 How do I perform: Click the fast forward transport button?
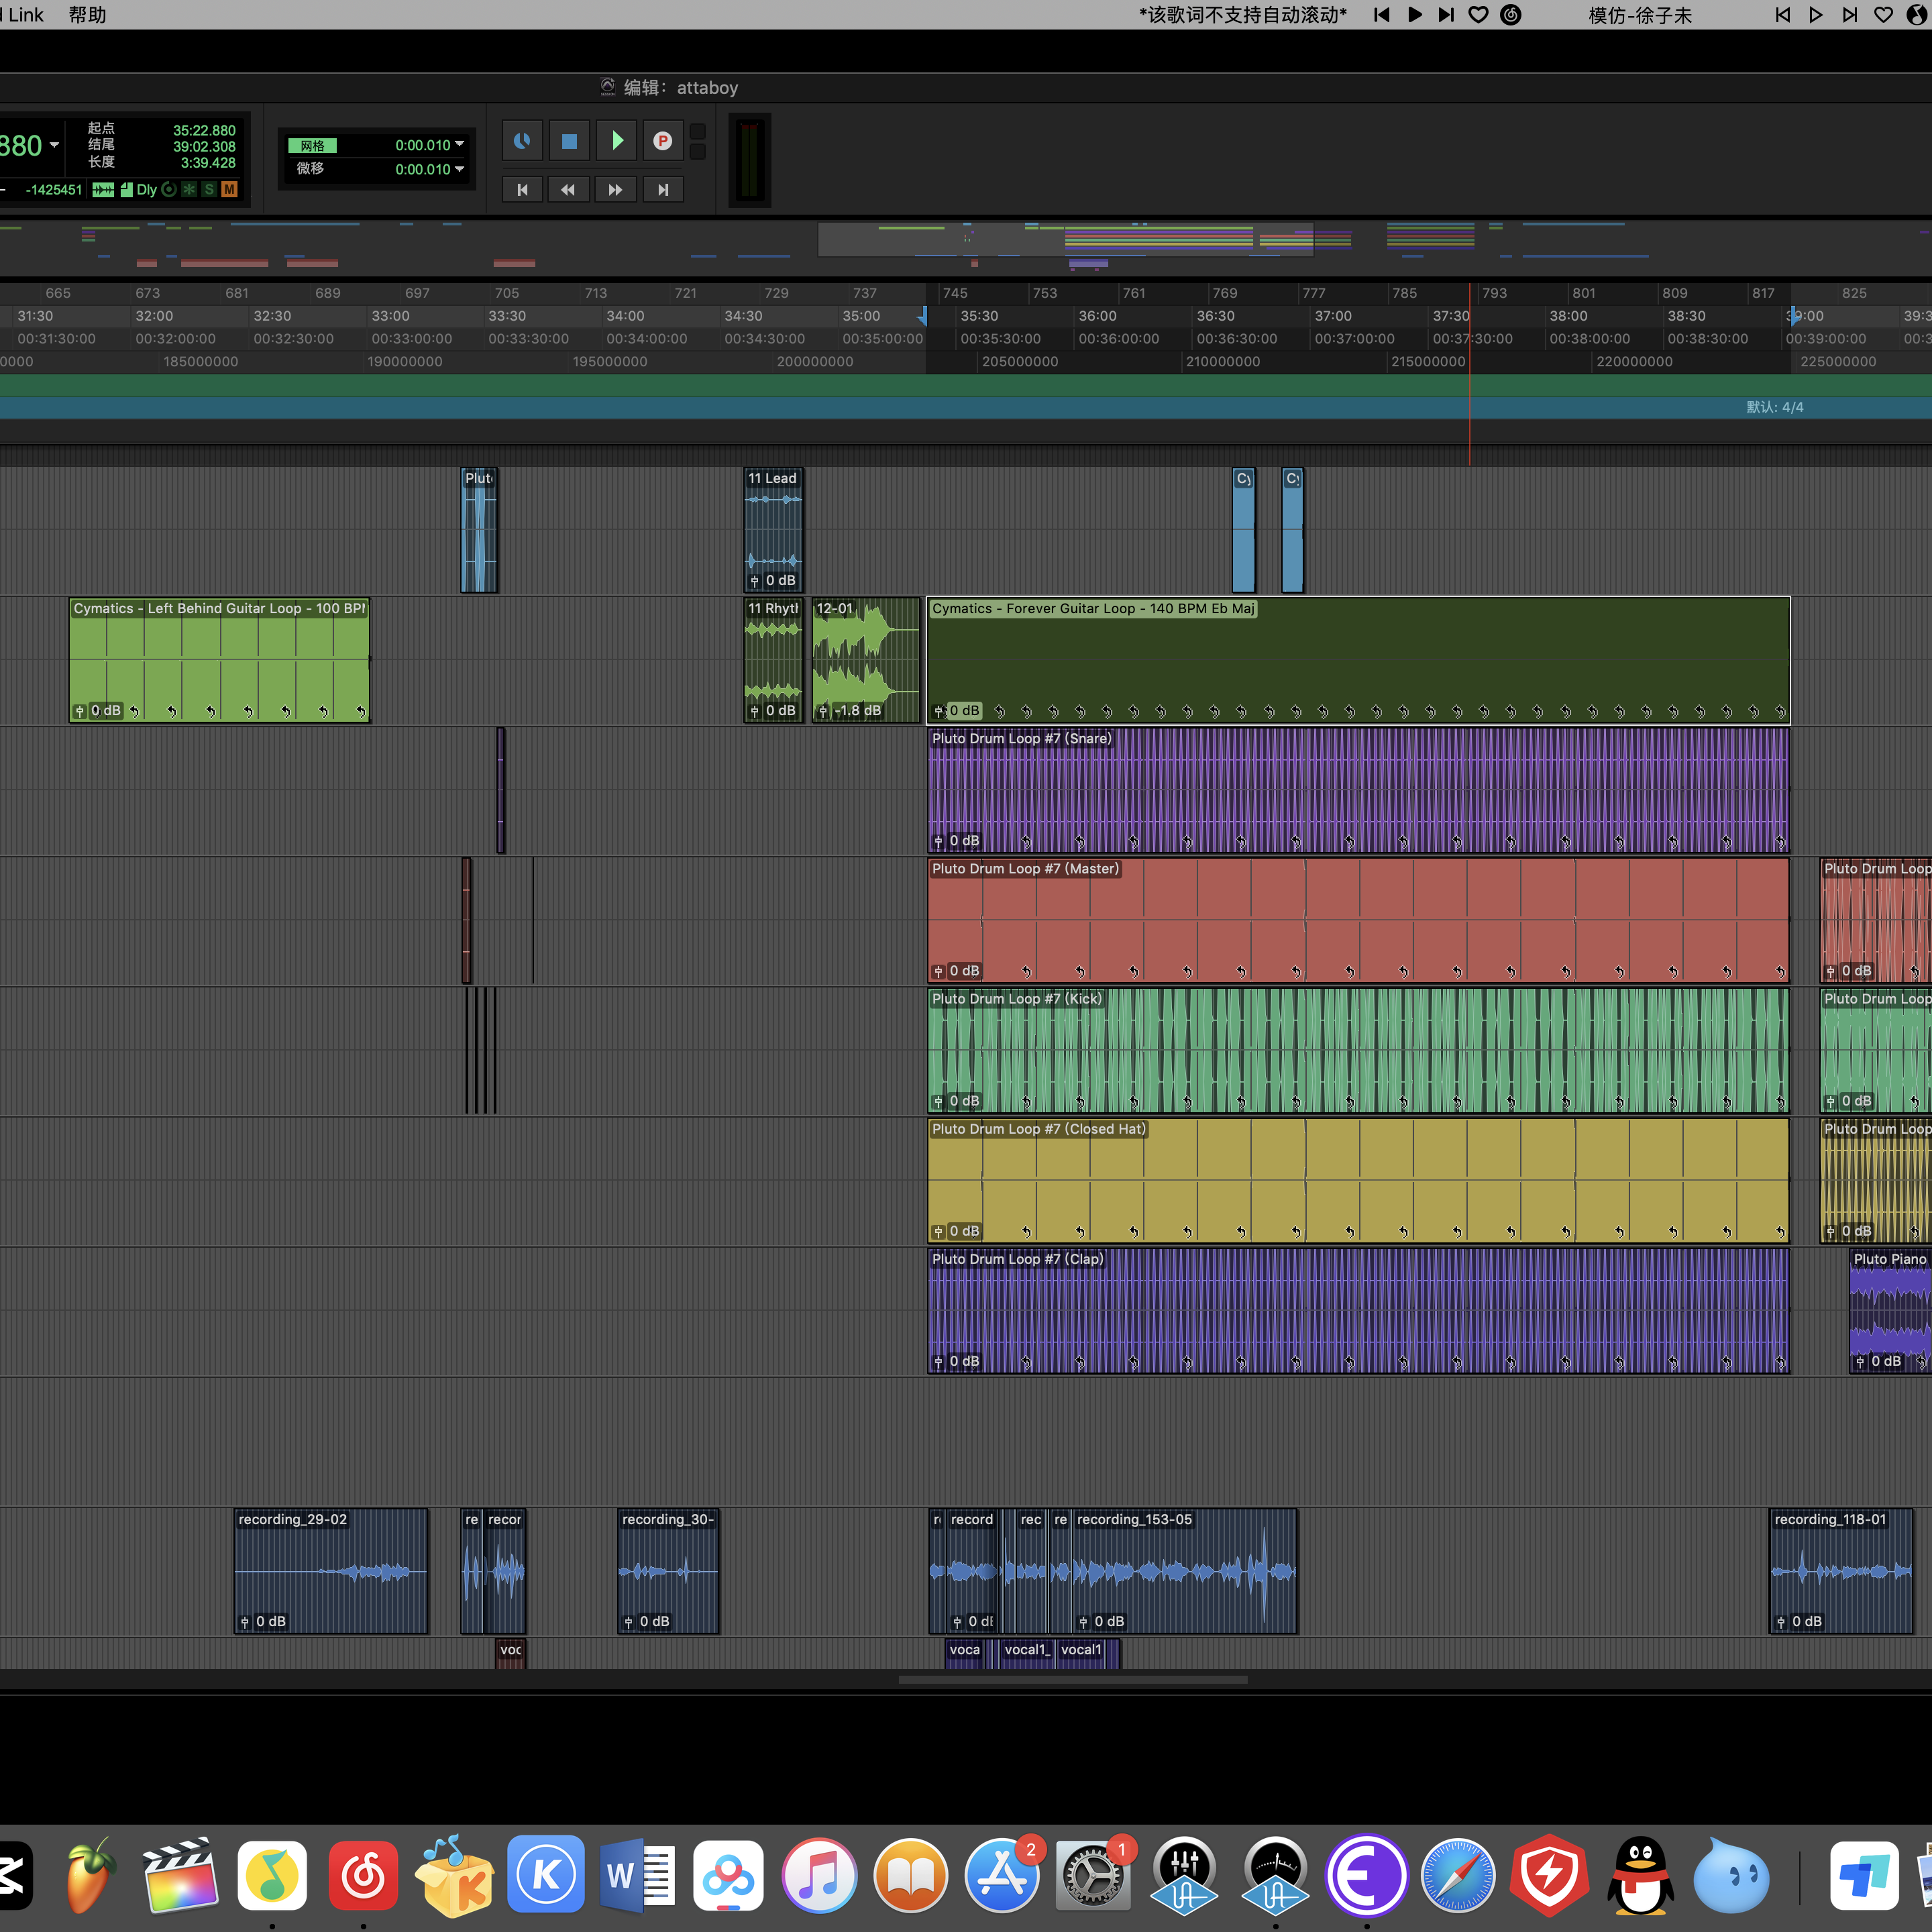[x=615, y=190]
